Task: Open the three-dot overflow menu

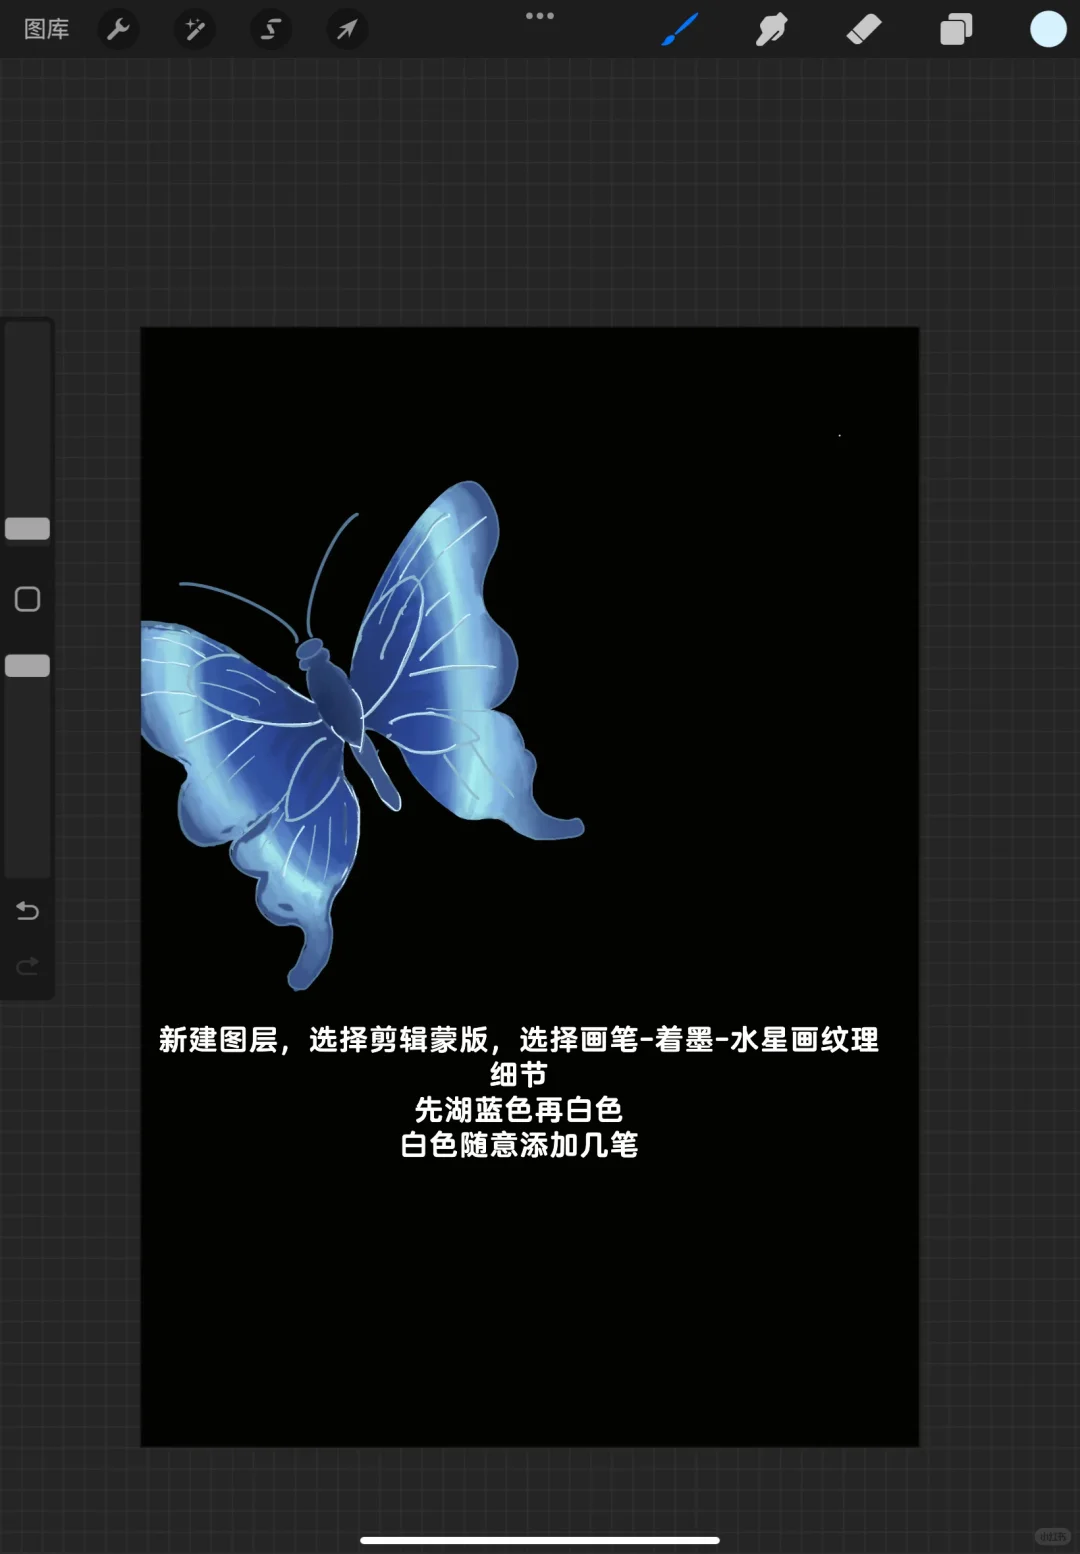Action: click(540, 16)
